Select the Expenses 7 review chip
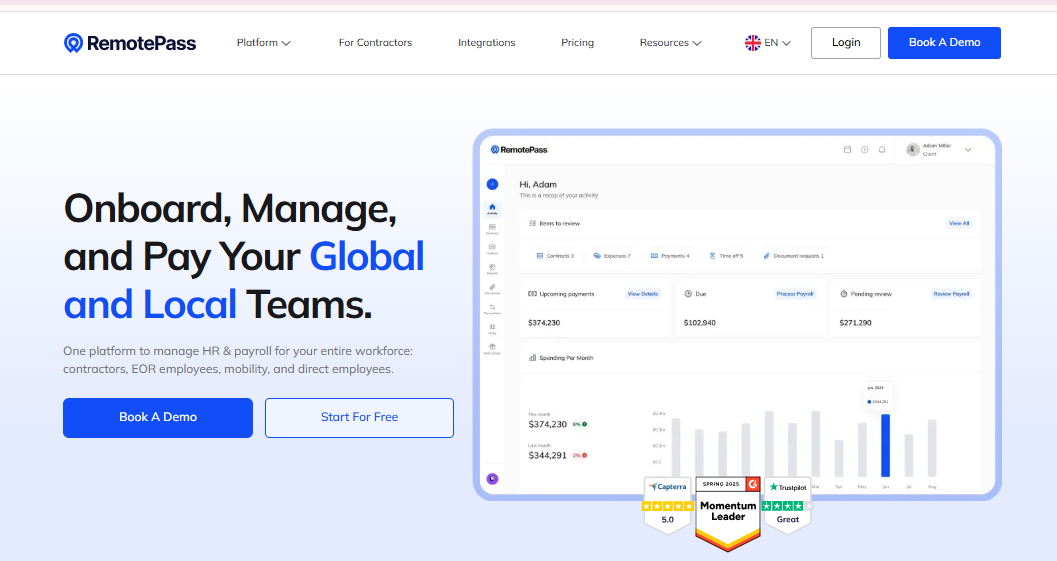Viewport: 1057px width, 561px height. (612, 256)
